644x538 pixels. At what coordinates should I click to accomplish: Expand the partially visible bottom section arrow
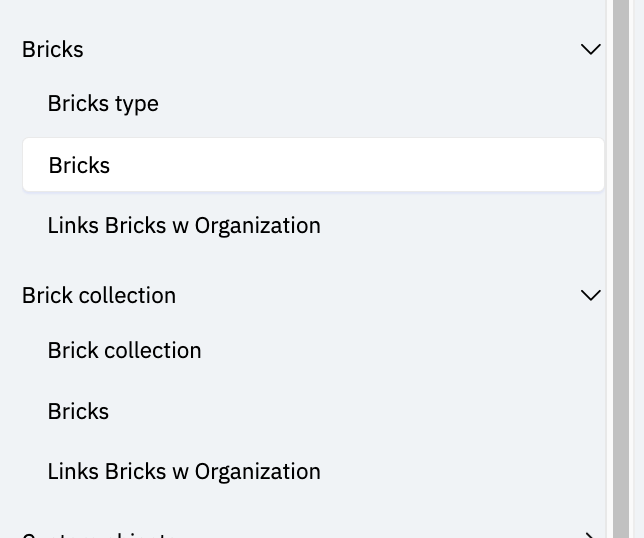[x=591, y=535]
